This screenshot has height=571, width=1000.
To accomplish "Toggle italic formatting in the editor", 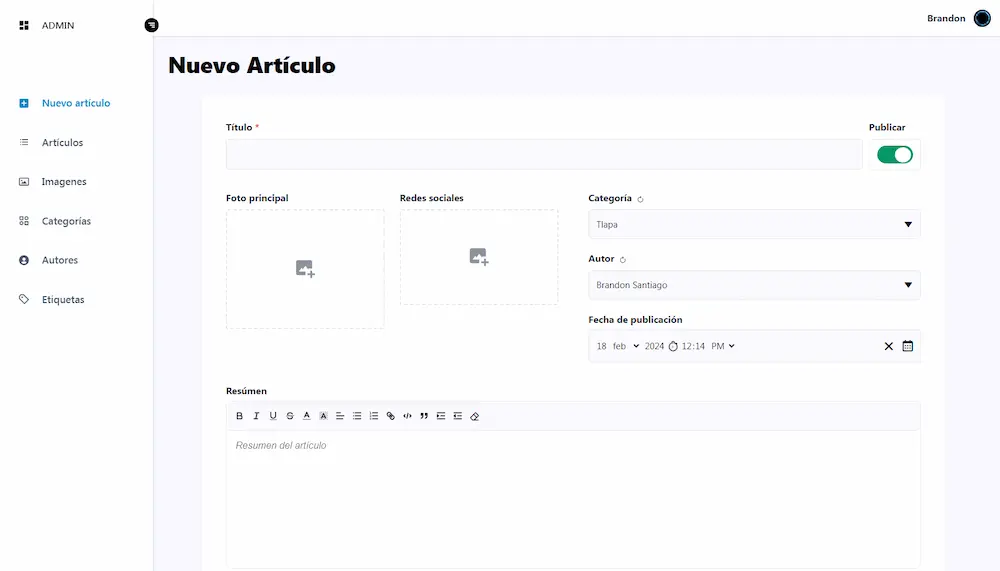I will [x=256, y=416].
